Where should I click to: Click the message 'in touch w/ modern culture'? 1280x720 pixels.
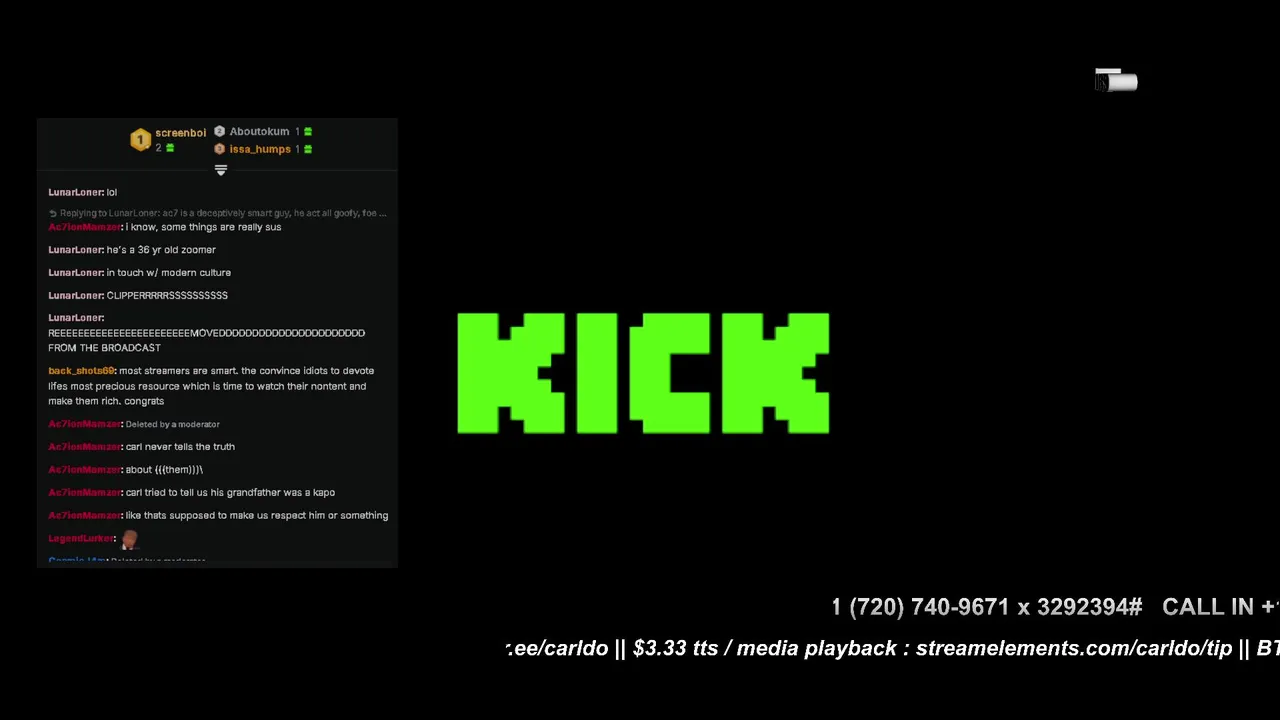169,273
